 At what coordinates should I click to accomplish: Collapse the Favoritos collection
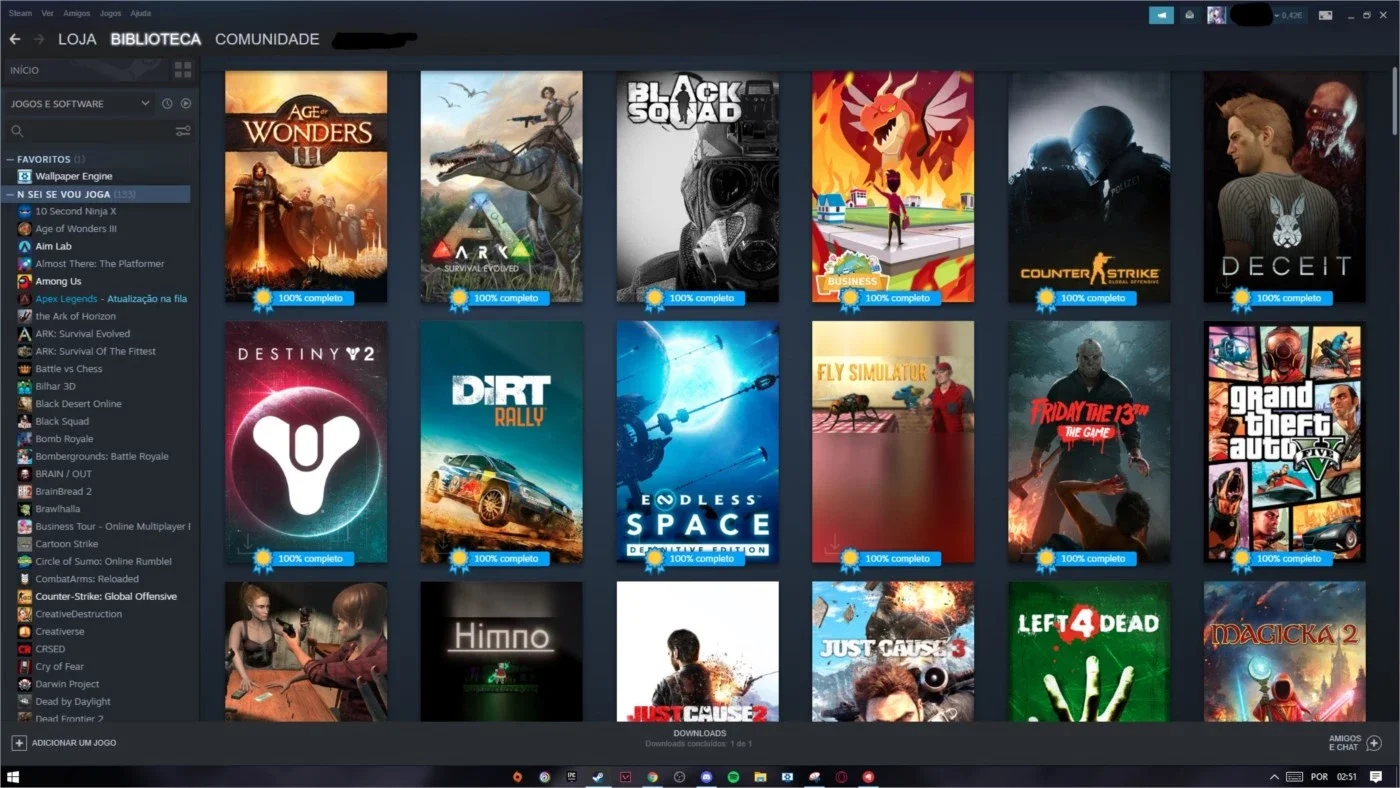pyautogui.click(x=10, y=159)
